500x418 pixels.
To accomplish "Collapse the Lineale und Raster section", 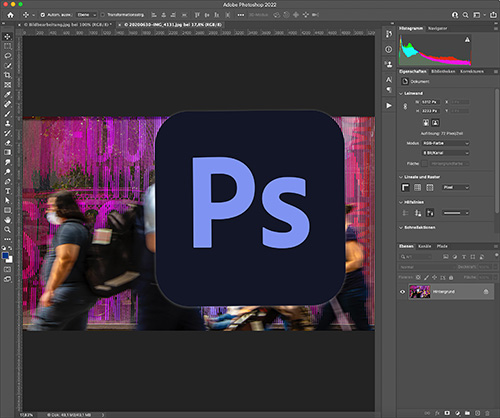I will pos(401,177).
